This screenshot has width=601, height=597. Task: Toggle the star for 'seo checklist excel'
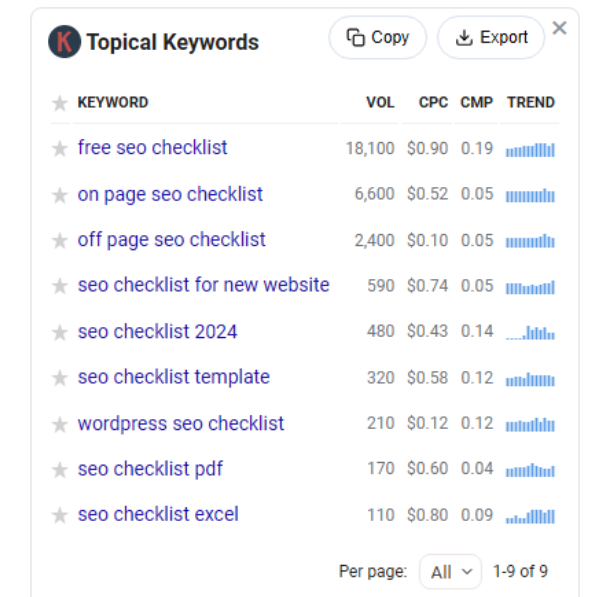pyautogui.click(x=60, y=515)
